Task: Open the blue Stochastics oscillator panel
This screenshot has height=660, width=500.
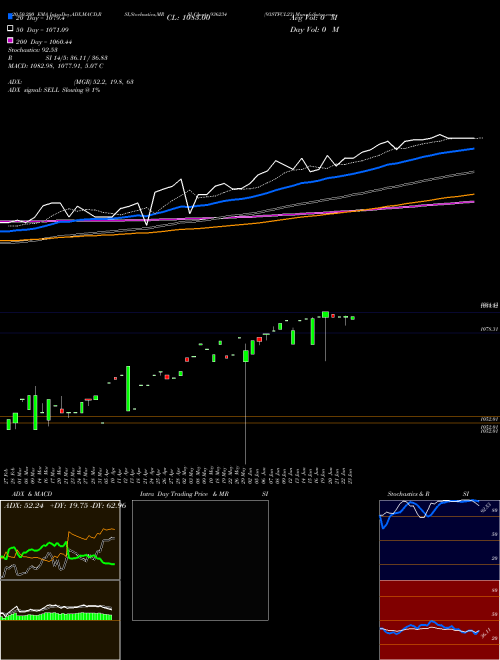Action: (439, 540)
